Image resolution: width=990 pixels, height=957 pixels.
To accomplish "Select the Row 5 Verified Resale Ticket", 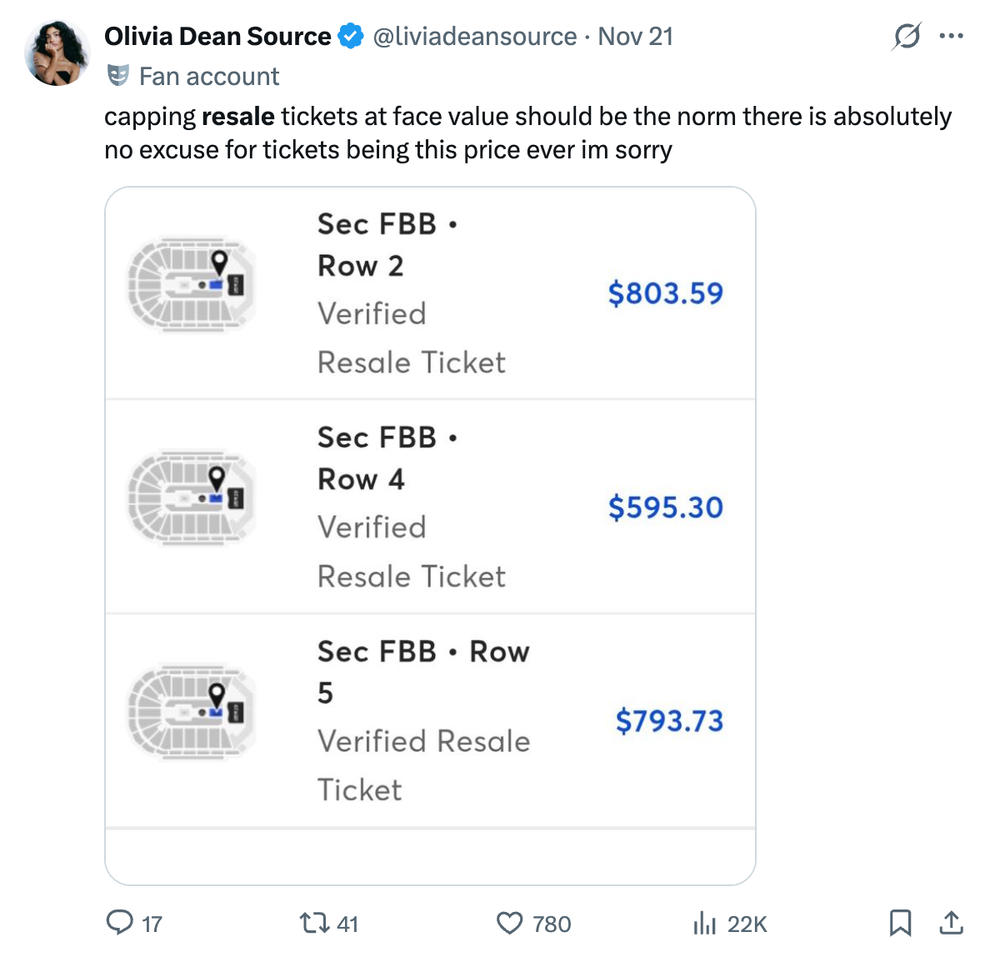I will pos(430,720).
